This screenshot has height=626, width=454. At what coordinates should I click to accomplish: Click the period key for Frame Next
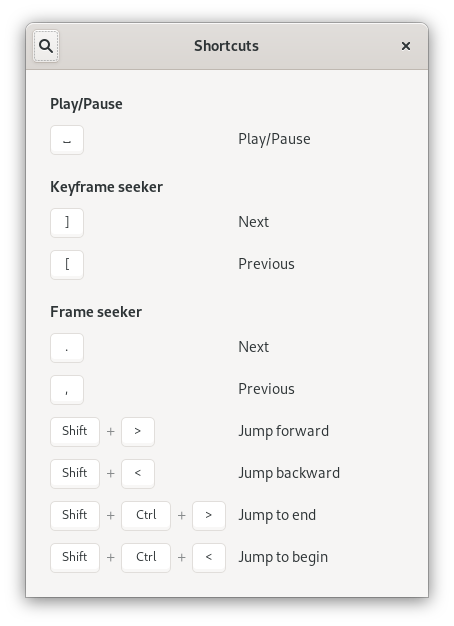[x=67, y=348]
